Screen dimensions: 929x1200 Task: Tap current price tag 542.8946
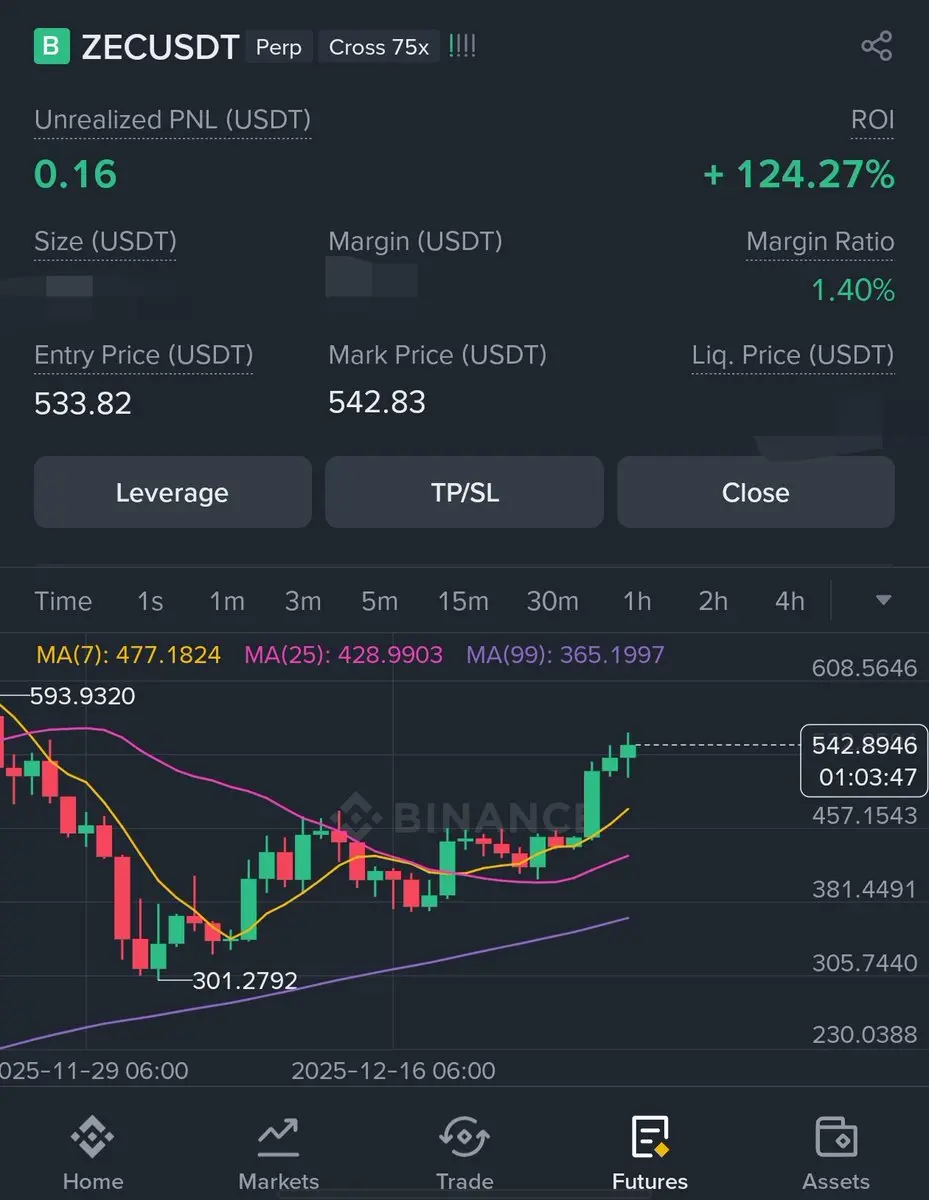864,760
